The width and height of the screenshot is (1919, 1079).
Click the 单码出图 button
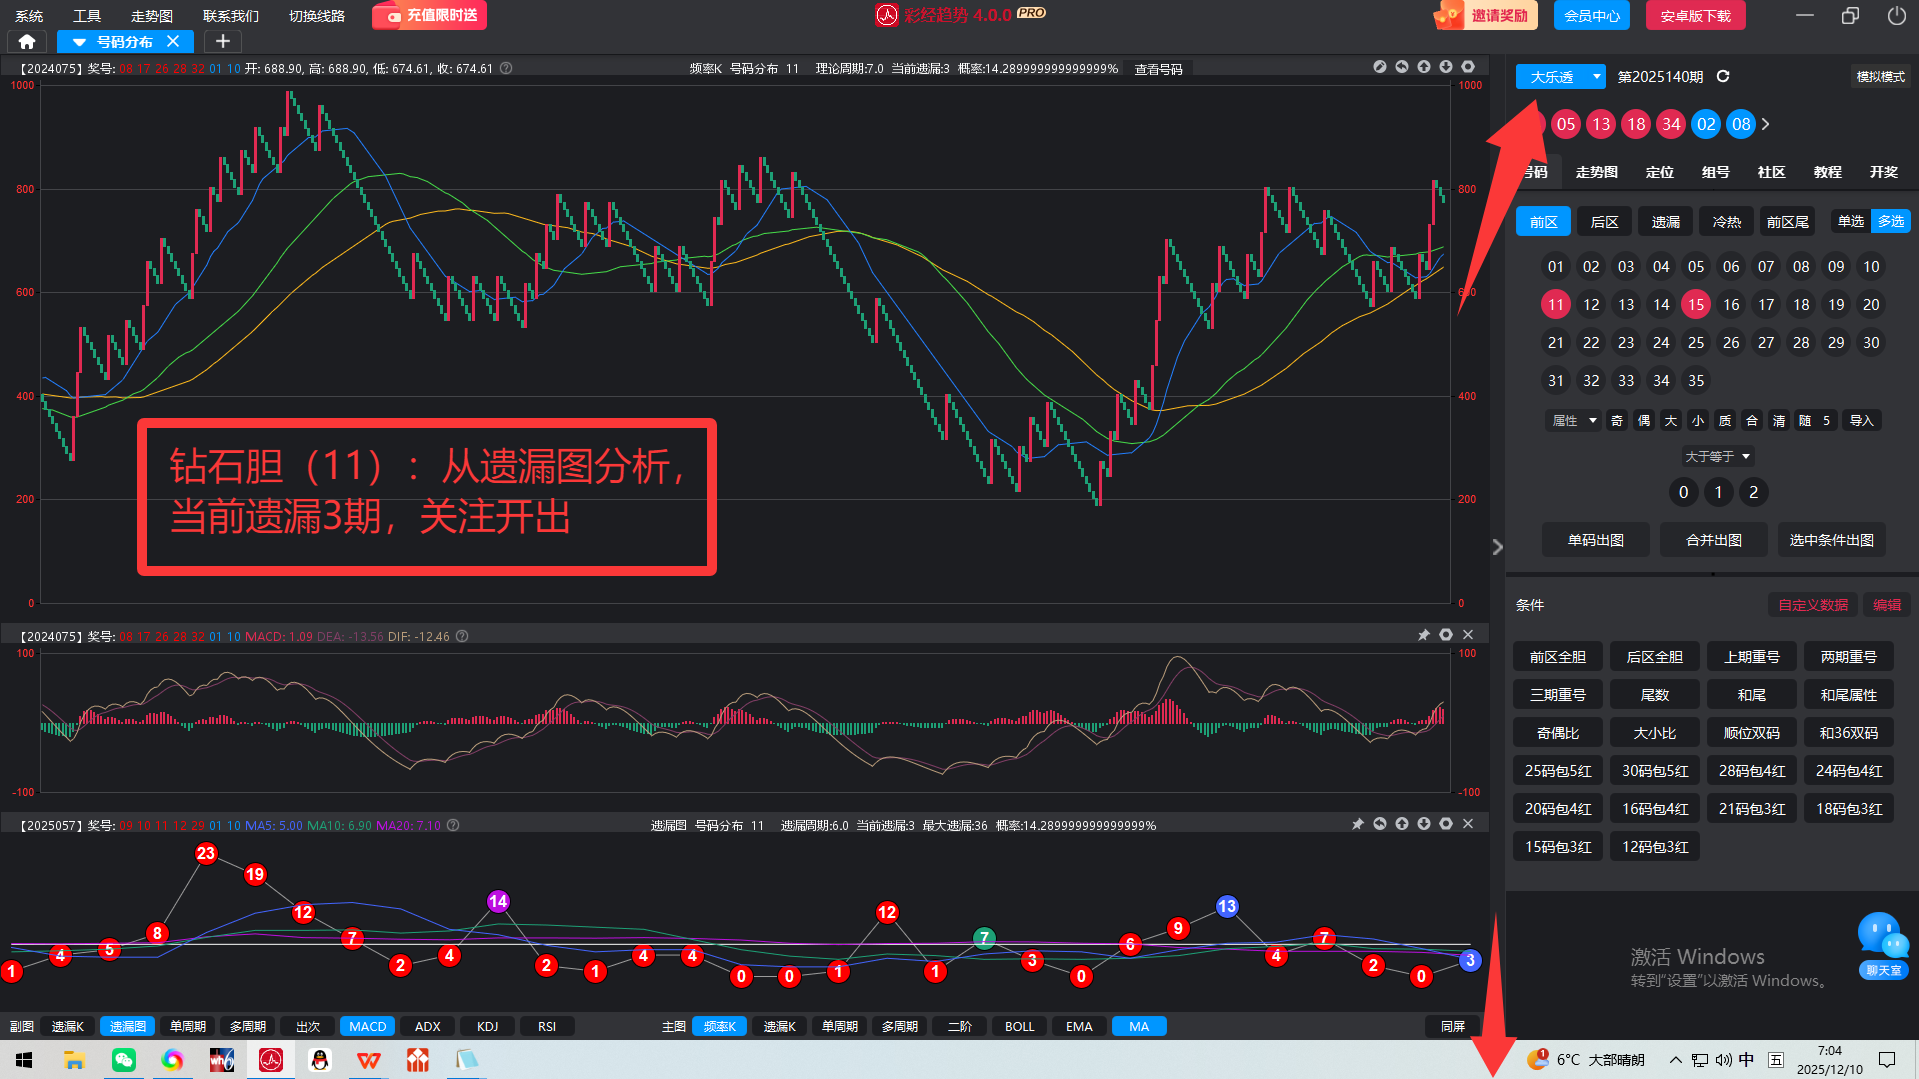[x=1595, y=540]
